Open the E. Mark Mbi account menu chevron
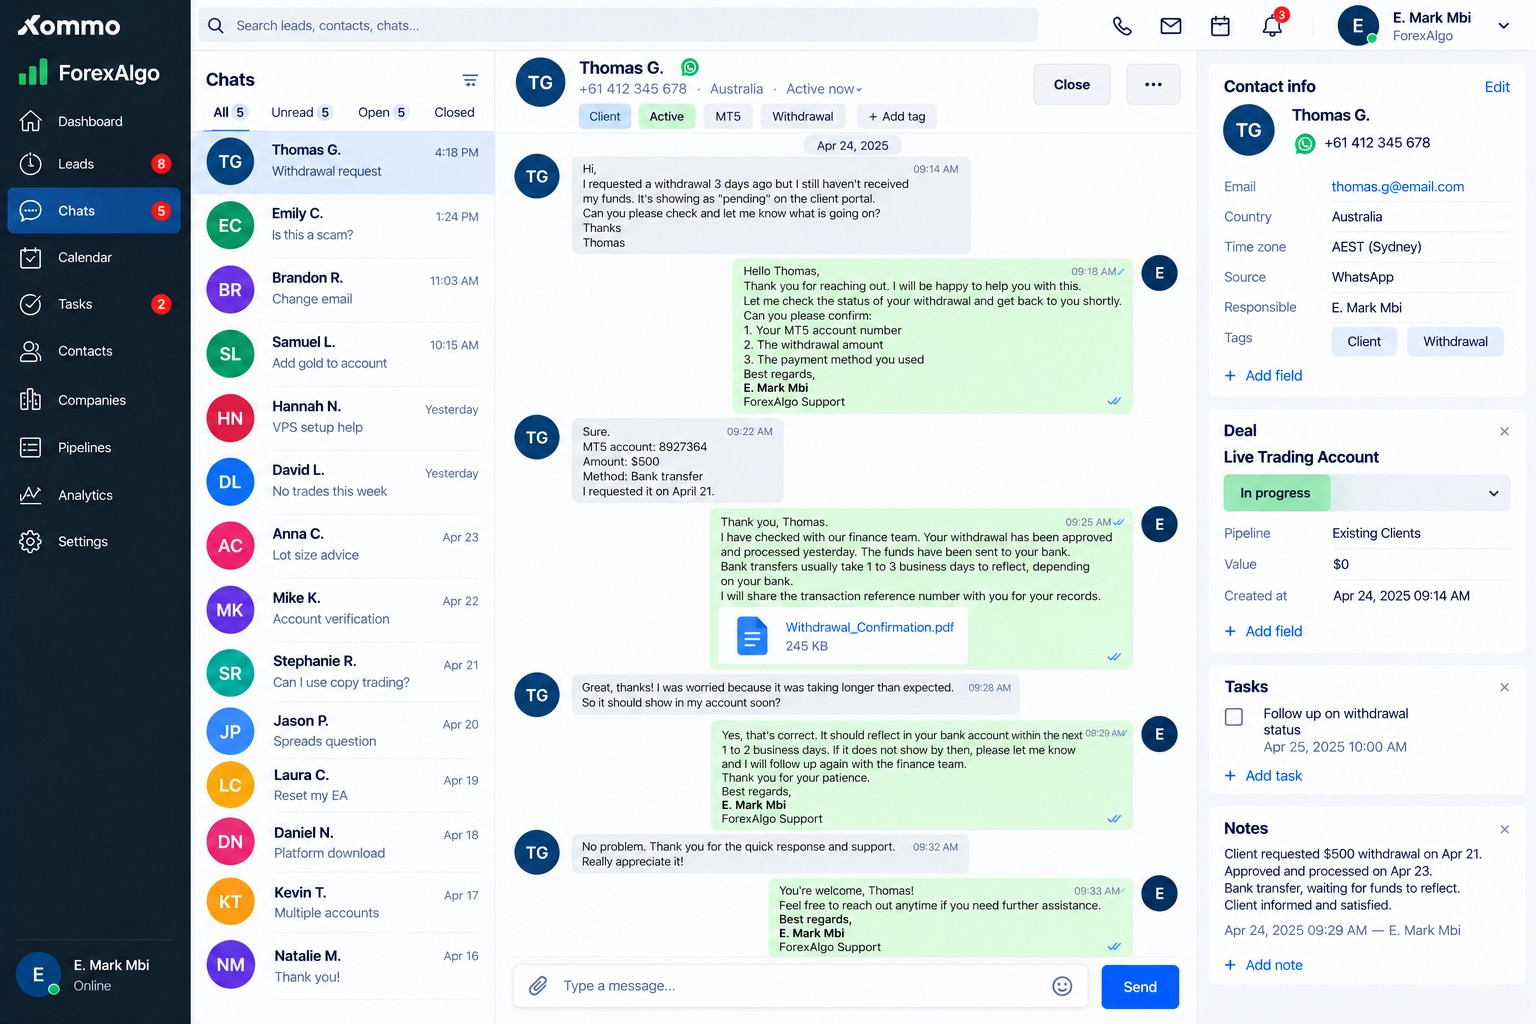The height and width of the screenshot is (1024, 1536). point(1503,26)
